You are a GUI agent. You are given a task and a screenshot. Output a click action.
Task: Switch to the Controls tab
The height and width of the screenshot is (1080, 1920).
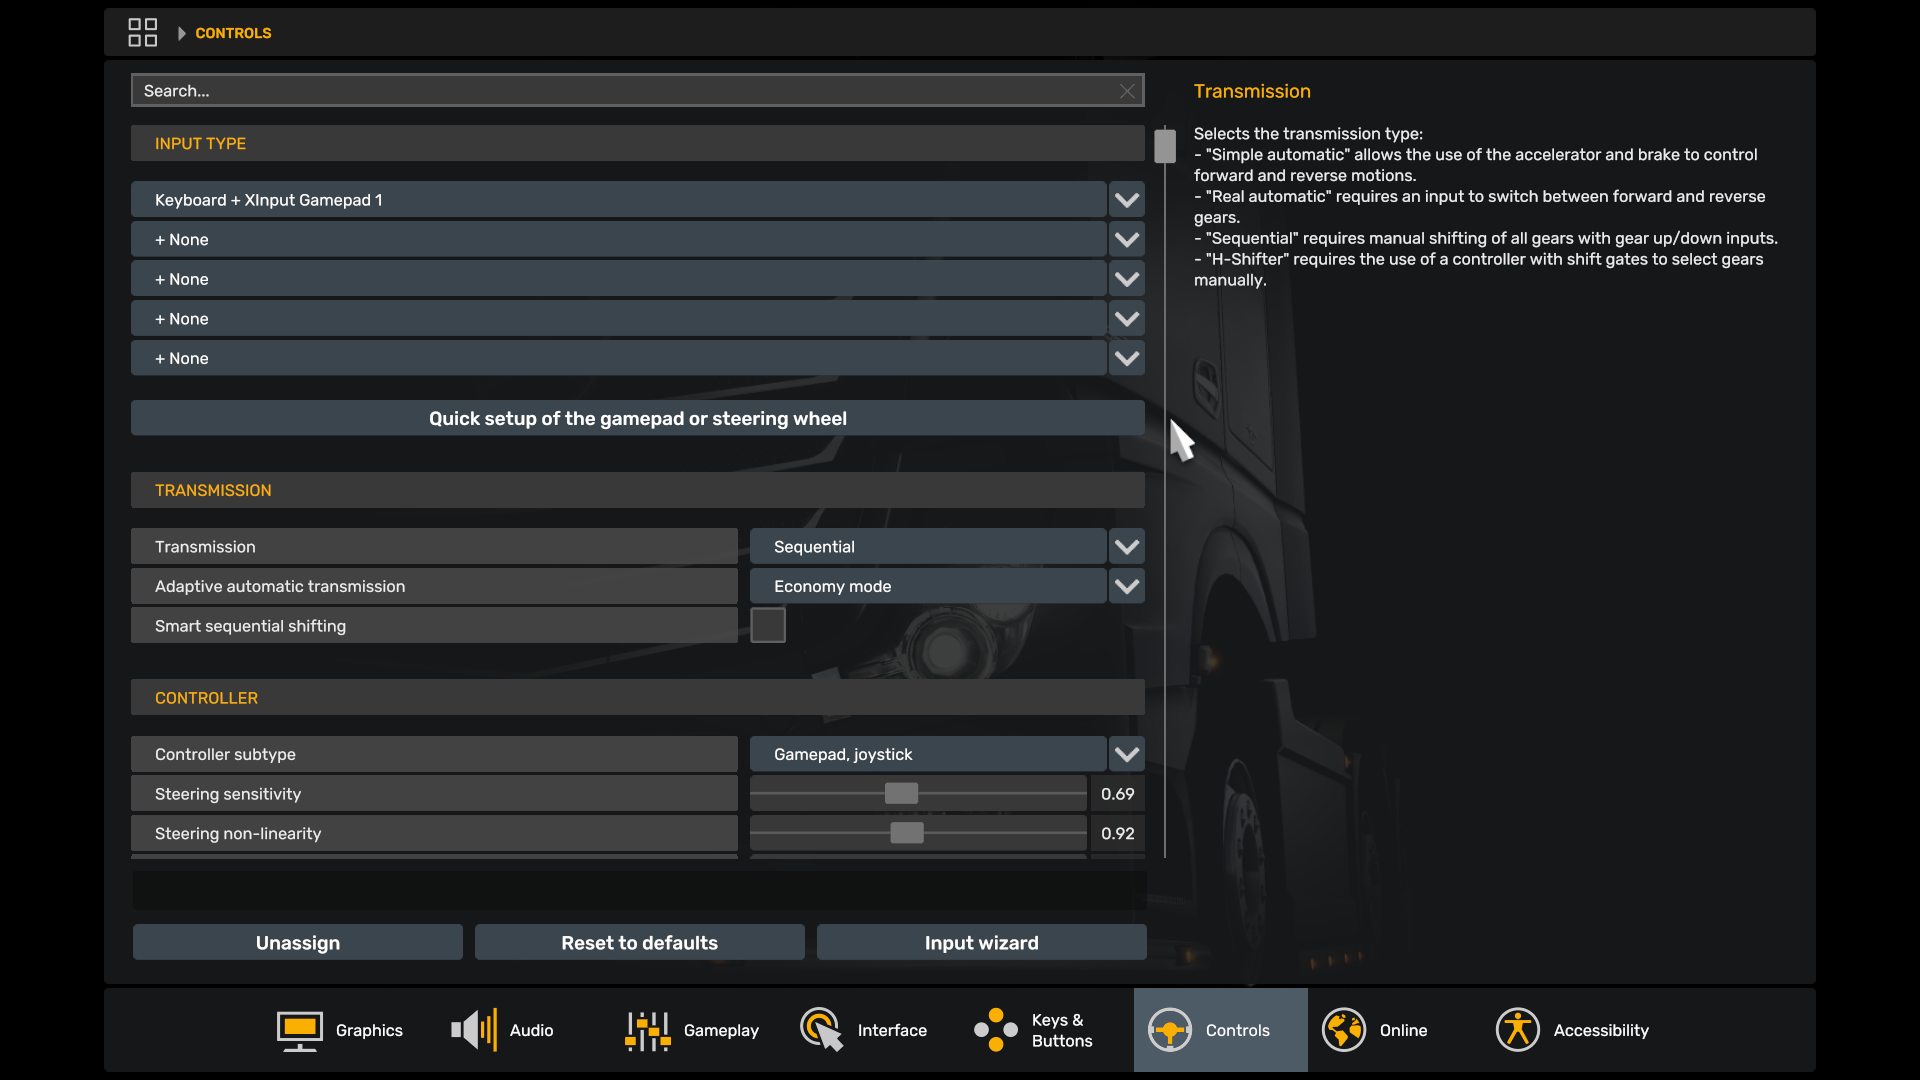(1220, 1030)
